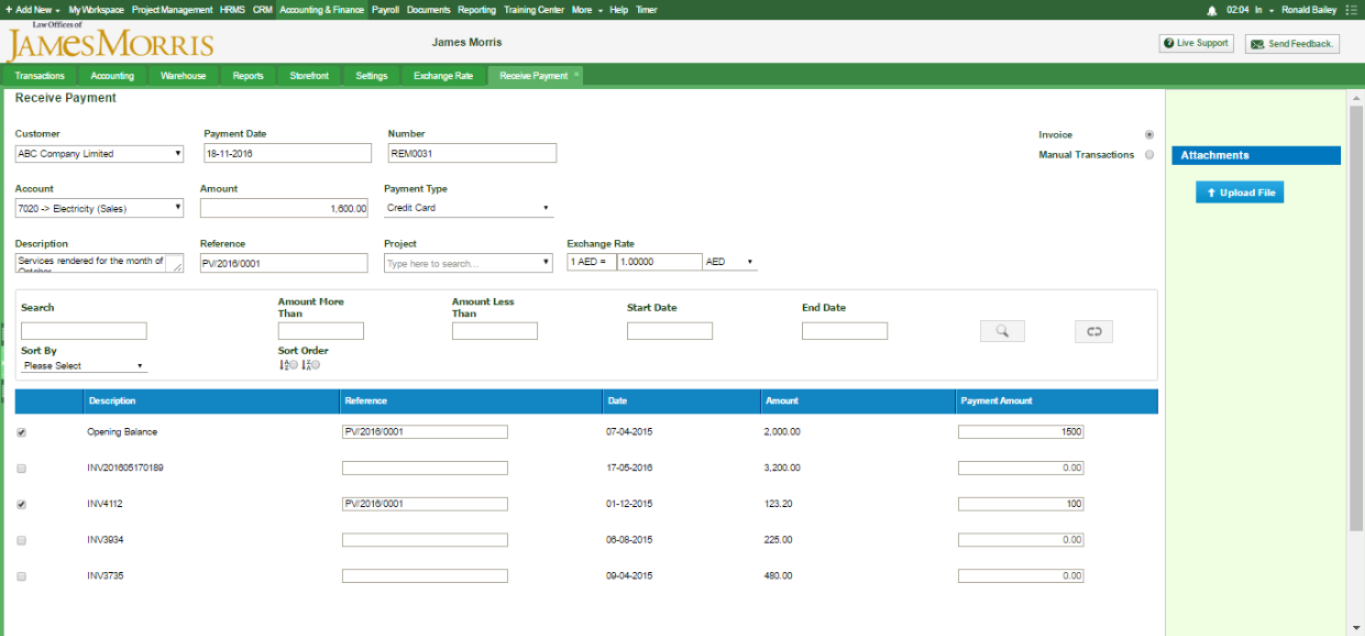The image size is (1365, 636).
Task: Click the Start Date filter field
Action: [670, 331]
